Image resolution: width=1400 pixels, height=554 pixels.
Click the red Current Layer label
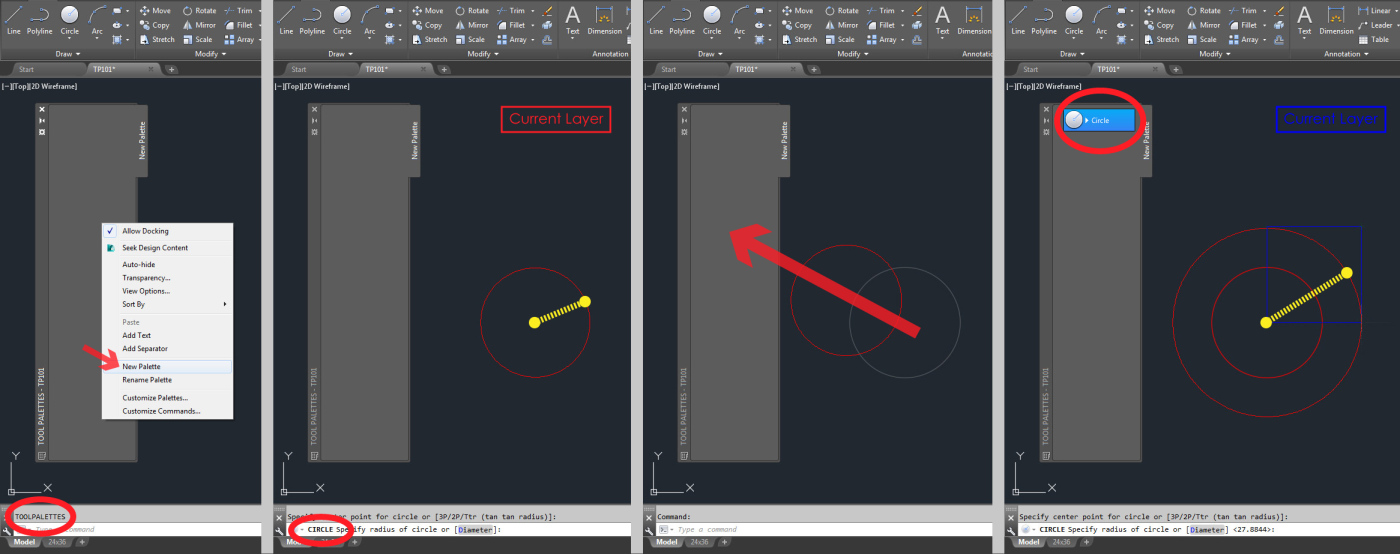click(556, 119)
